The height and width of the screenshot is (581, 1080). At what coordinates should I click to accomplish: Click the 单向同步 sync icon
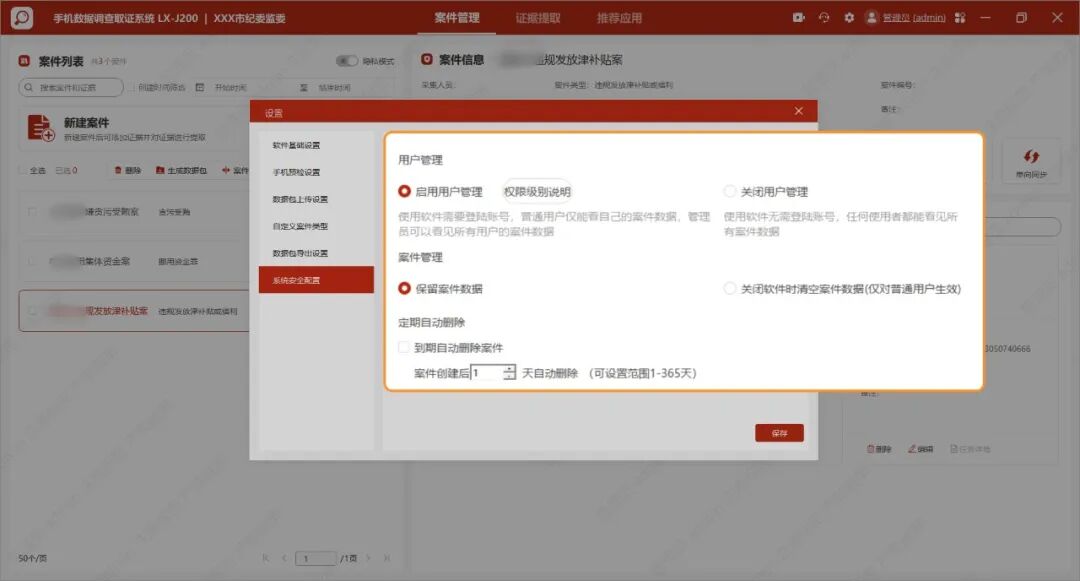pos(1031,156)
